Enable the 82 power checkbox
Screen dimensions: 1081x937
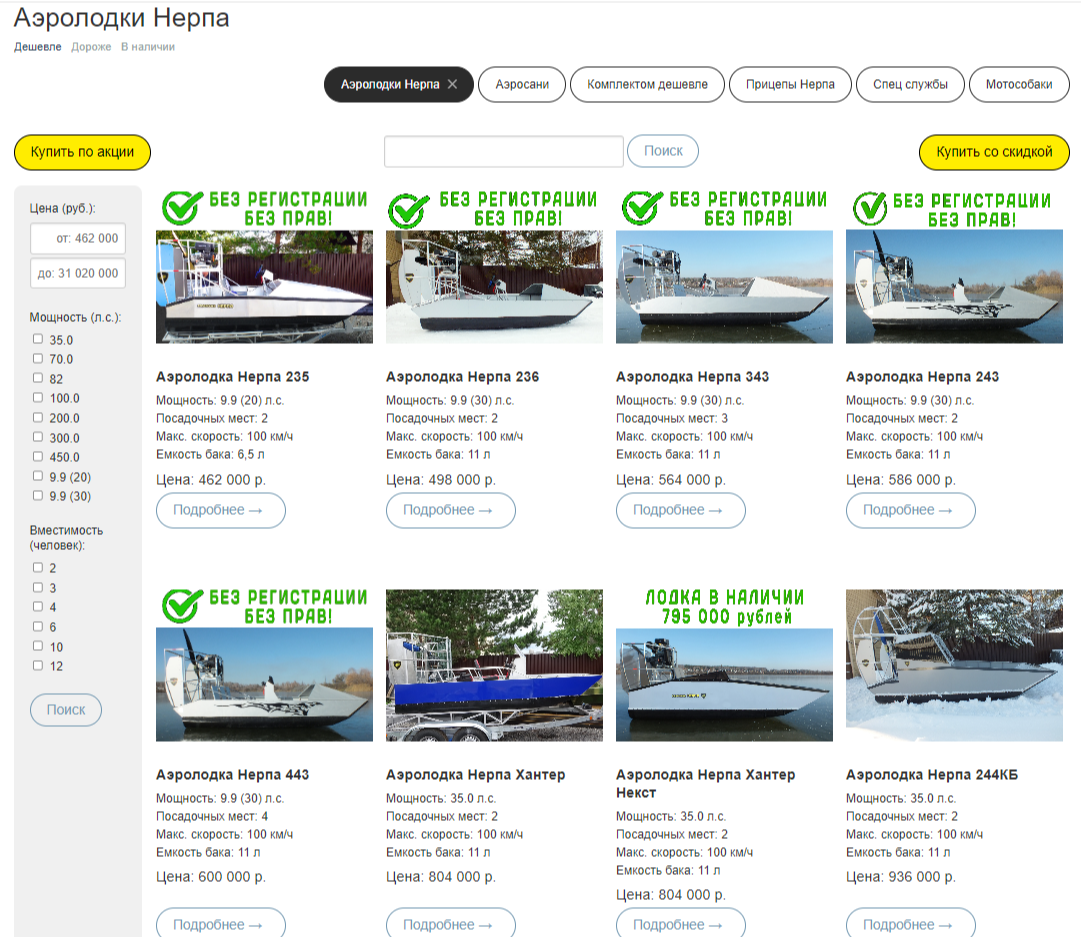point(38,378)
